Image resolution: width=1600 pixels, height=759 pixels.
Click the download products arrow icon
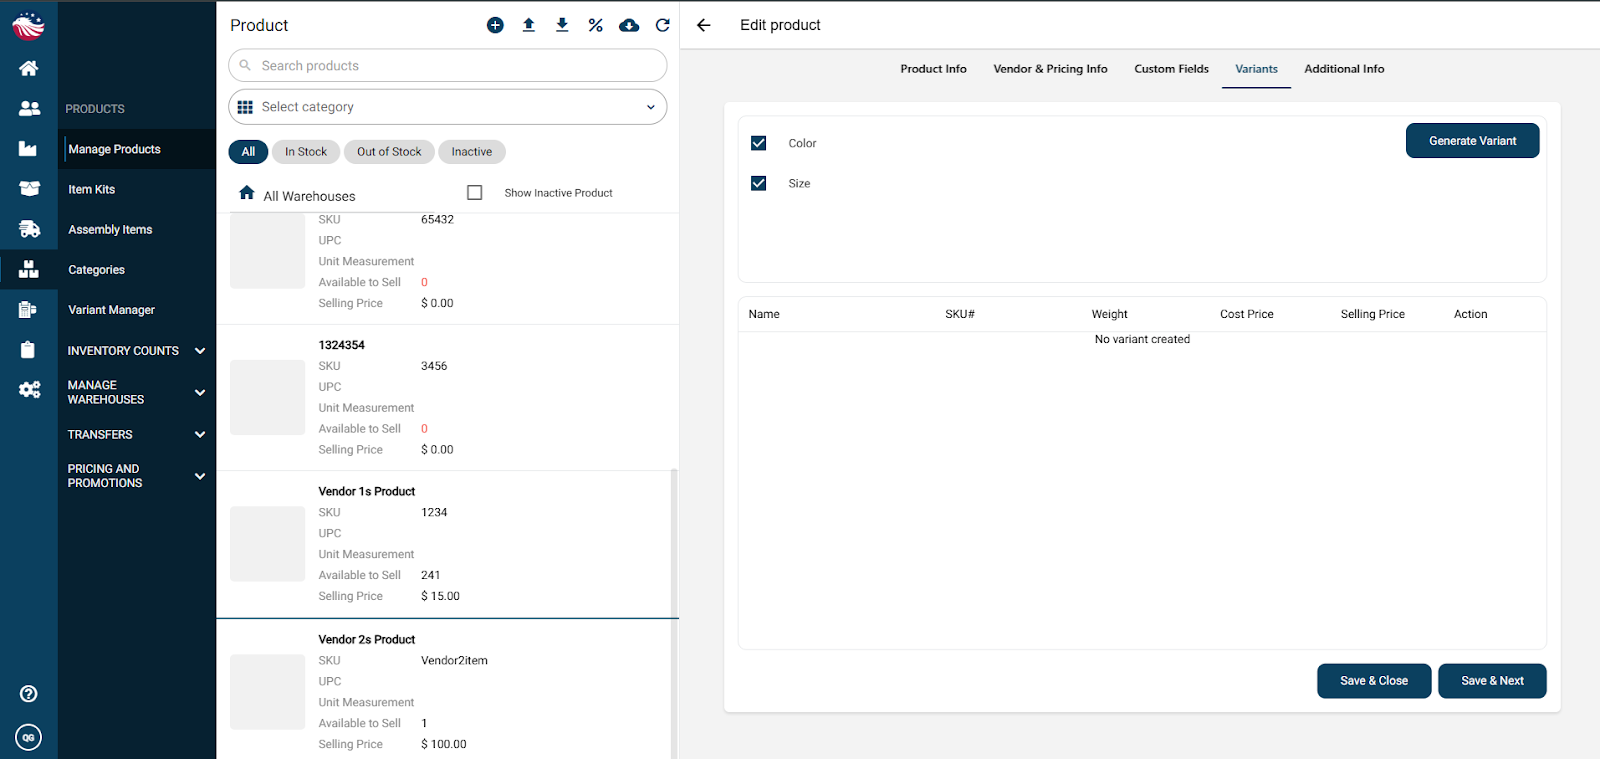[x=562, y=25]
